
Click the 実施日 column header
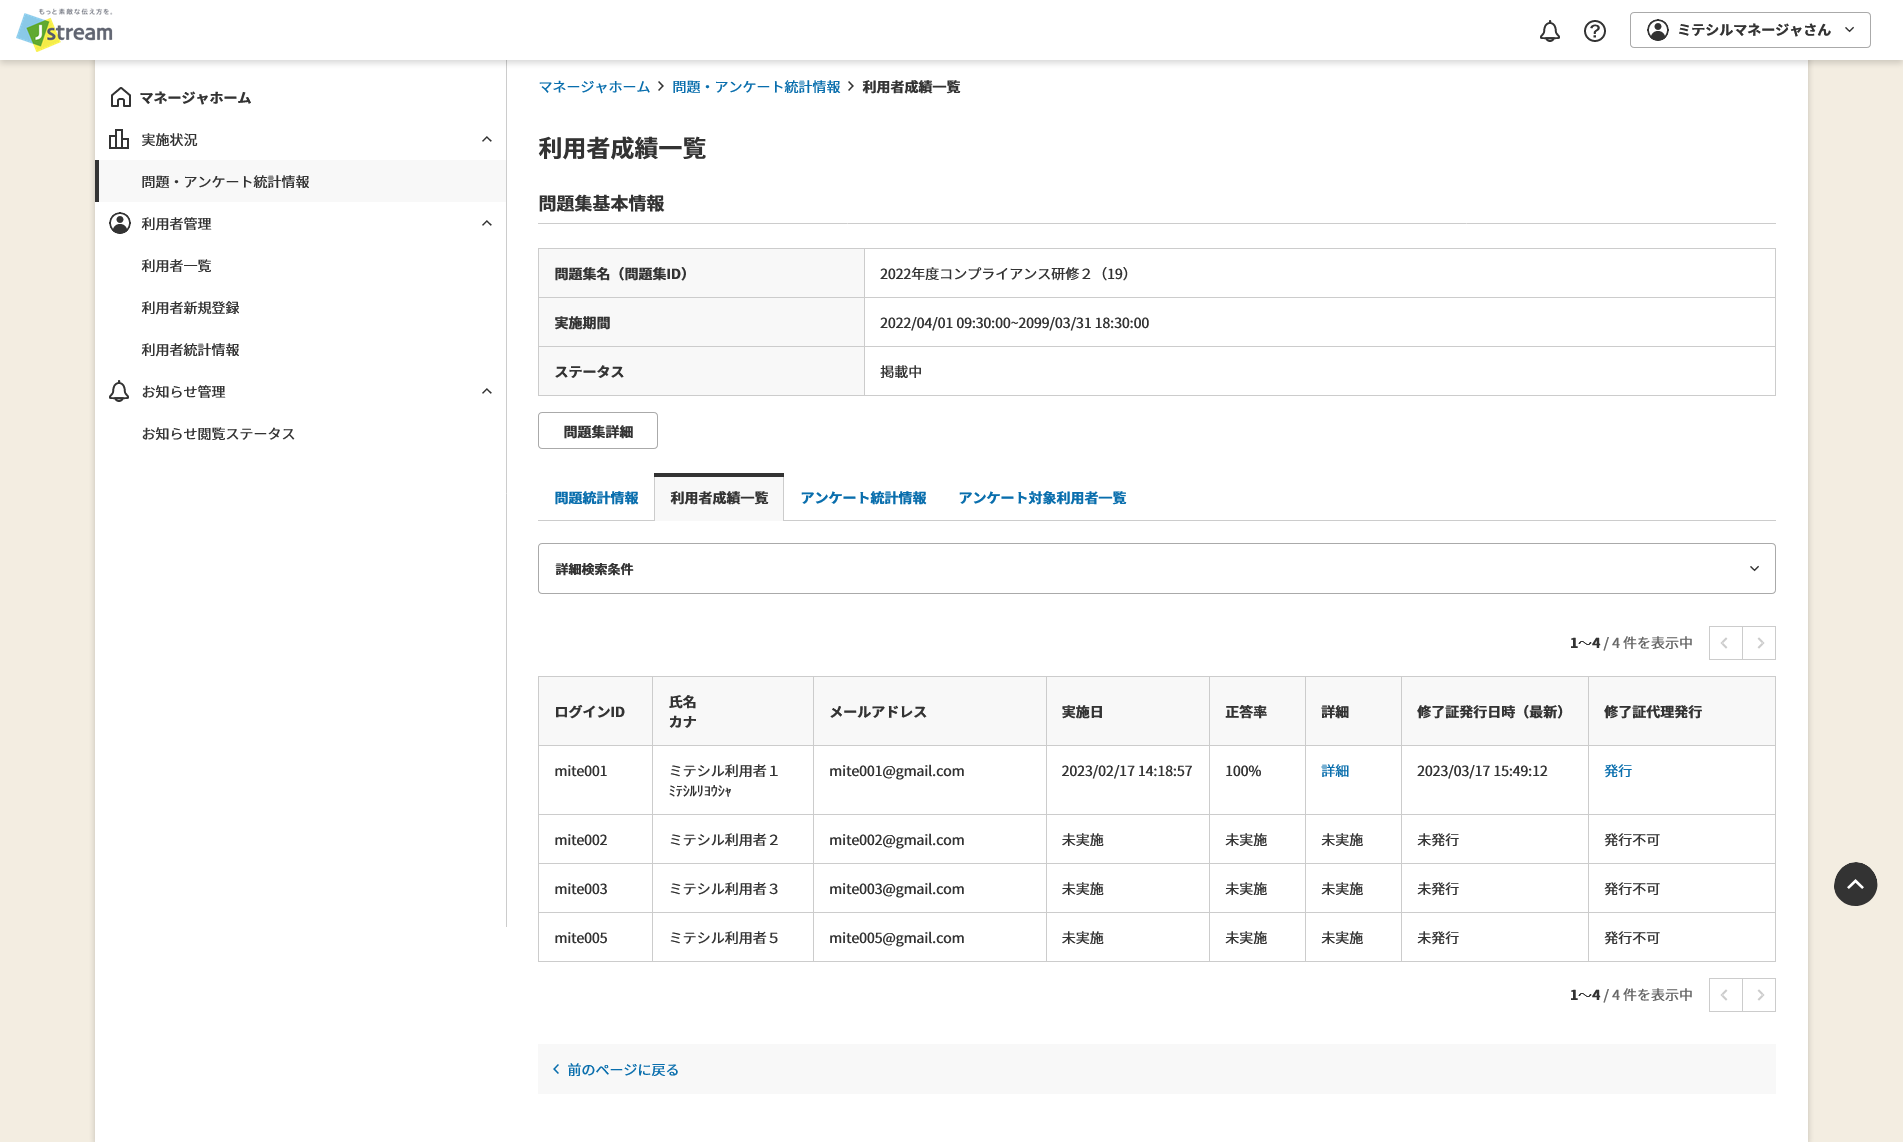click(1128, 711)
